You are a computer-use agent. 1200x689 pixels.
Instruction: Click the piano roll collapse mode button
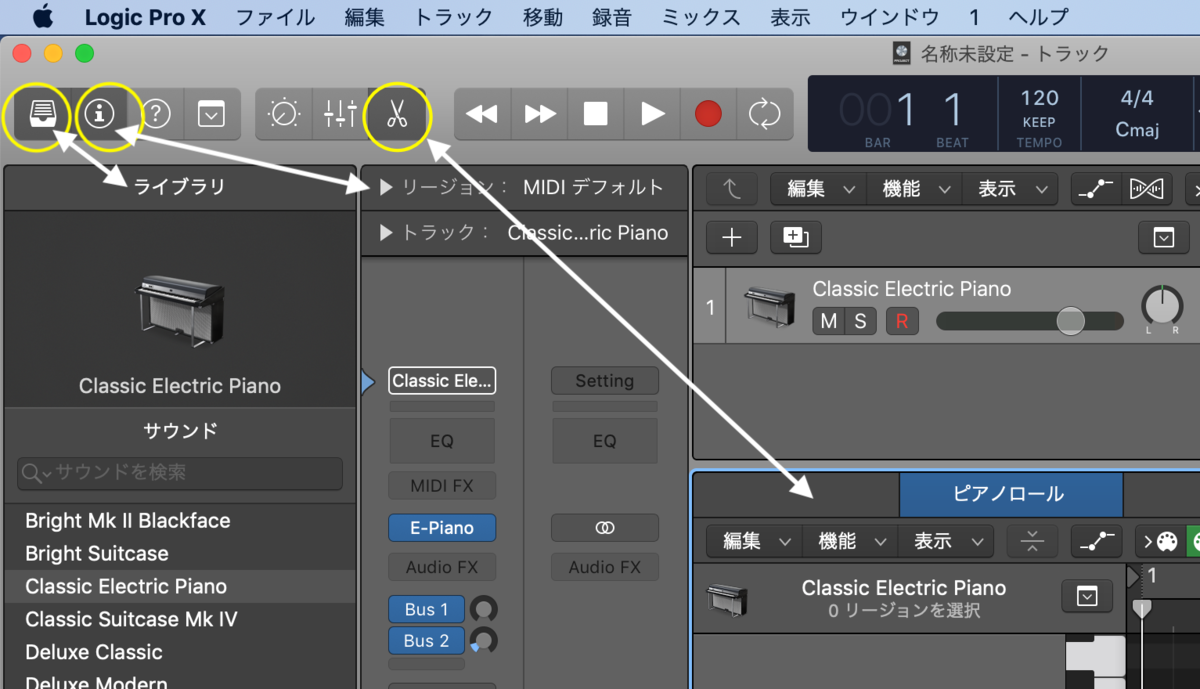(1033, 541)
